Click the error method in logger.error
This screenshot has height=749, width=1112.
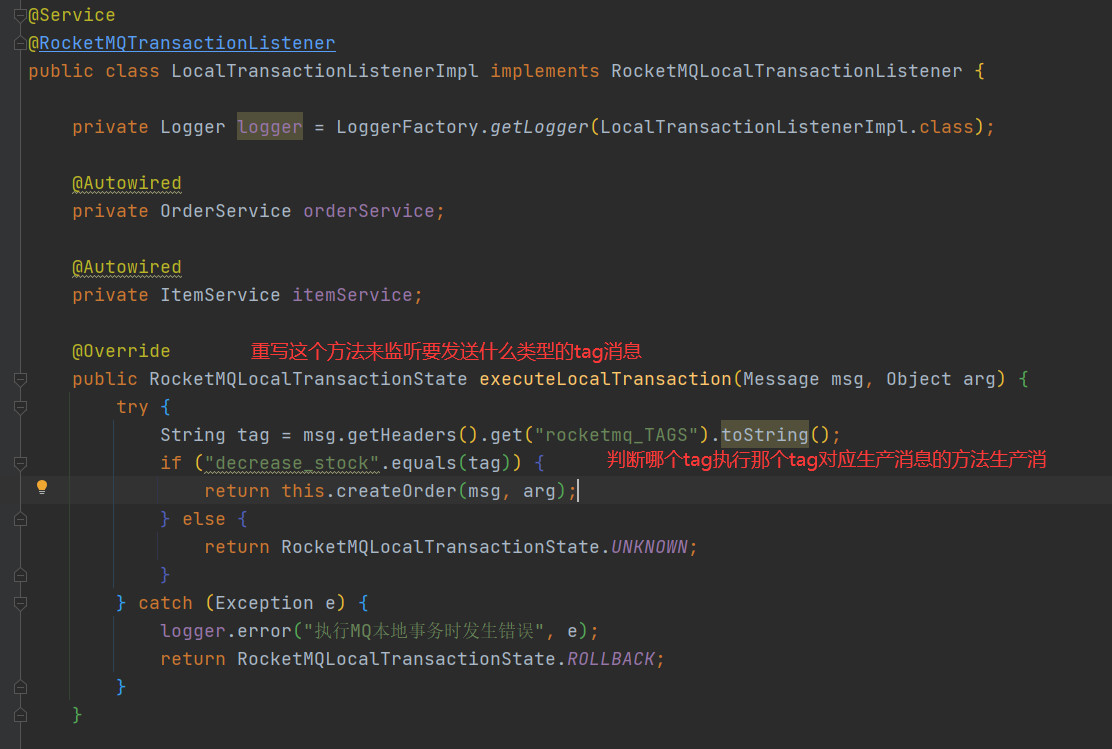tap(265, 631)
